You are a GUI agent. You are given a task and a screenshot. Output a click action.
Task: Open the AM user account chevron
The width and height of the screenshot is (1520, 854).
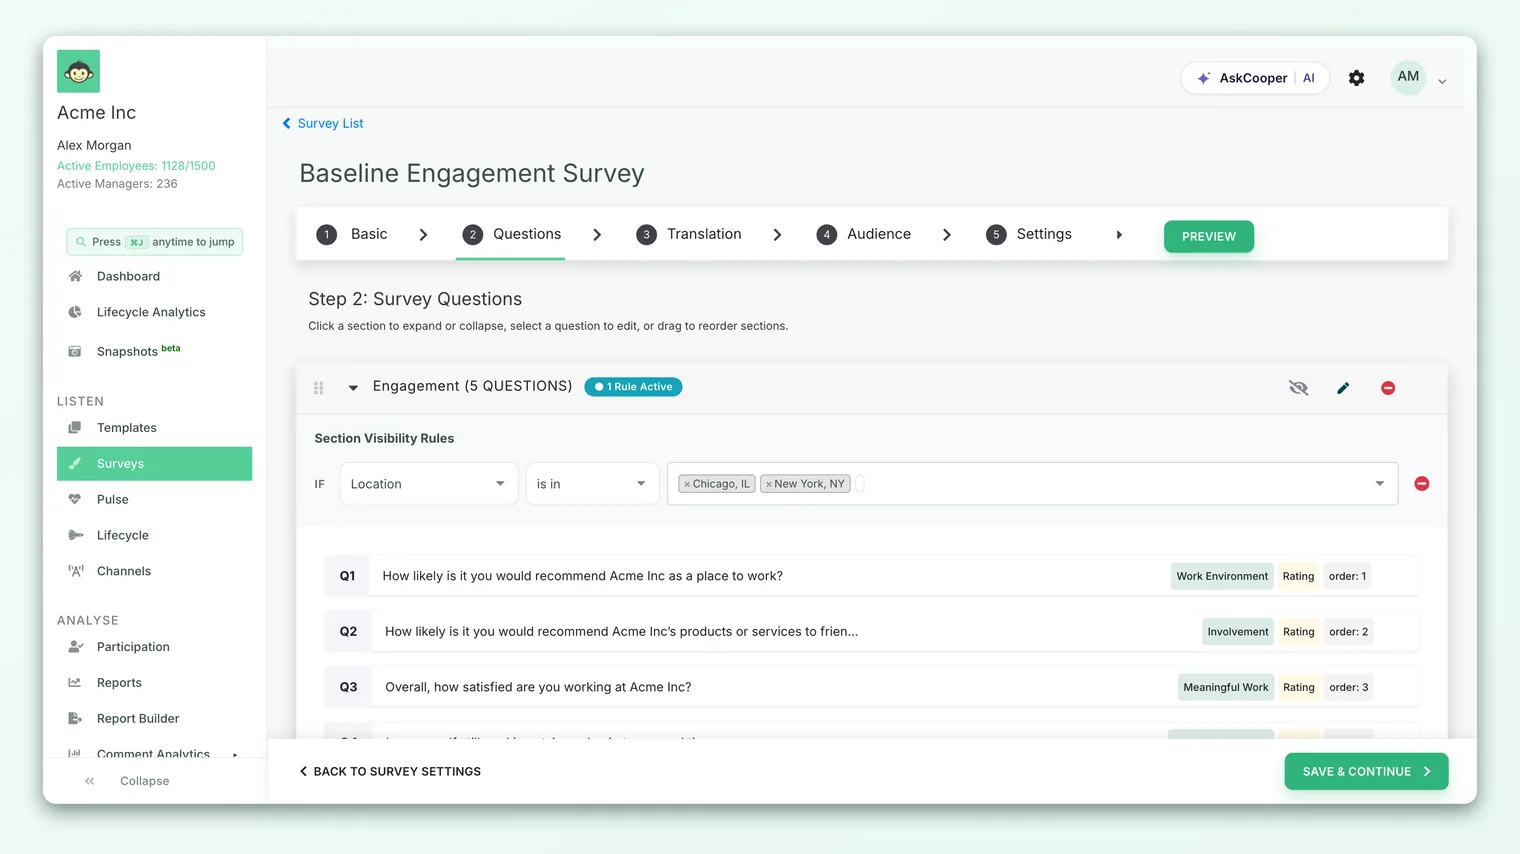click(x=1442, y=82)
